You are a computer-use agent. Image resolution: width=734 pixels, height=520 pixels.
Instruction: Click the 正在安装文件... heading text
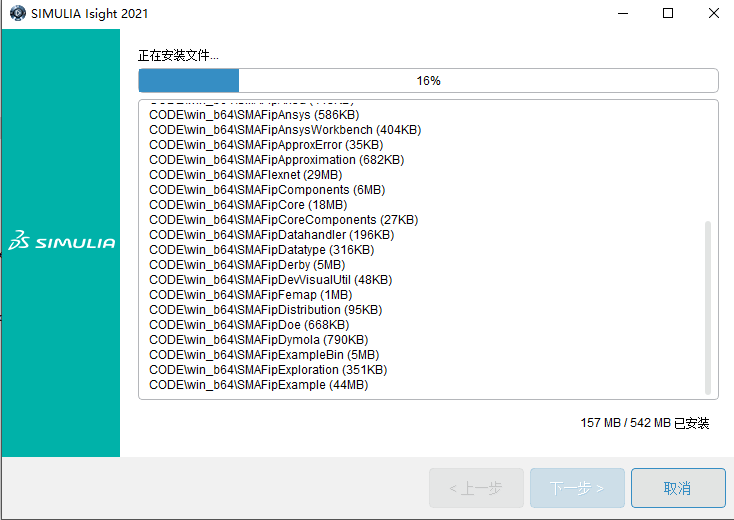pyautogui.click(x=178, y=56)
